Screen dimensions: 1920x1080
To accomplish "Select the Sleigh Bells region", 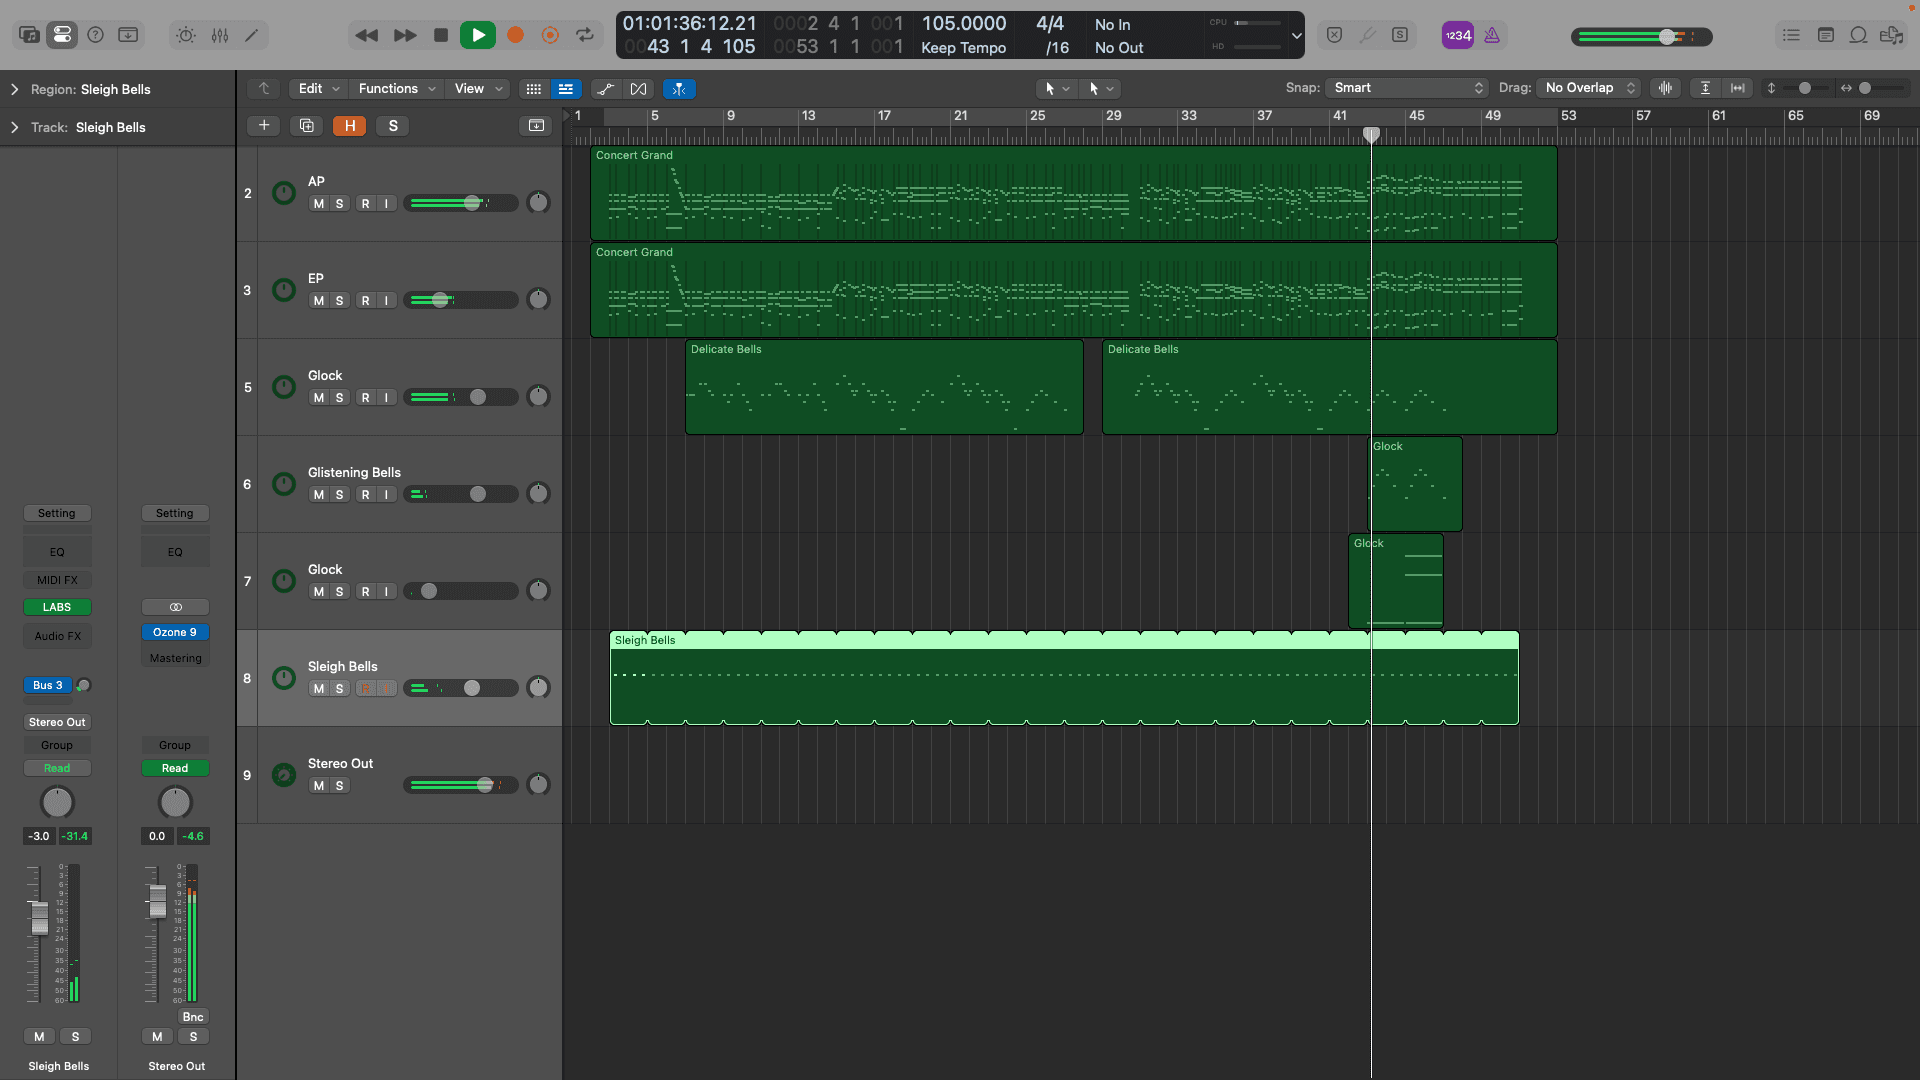I will click(x=1064, y=678).
